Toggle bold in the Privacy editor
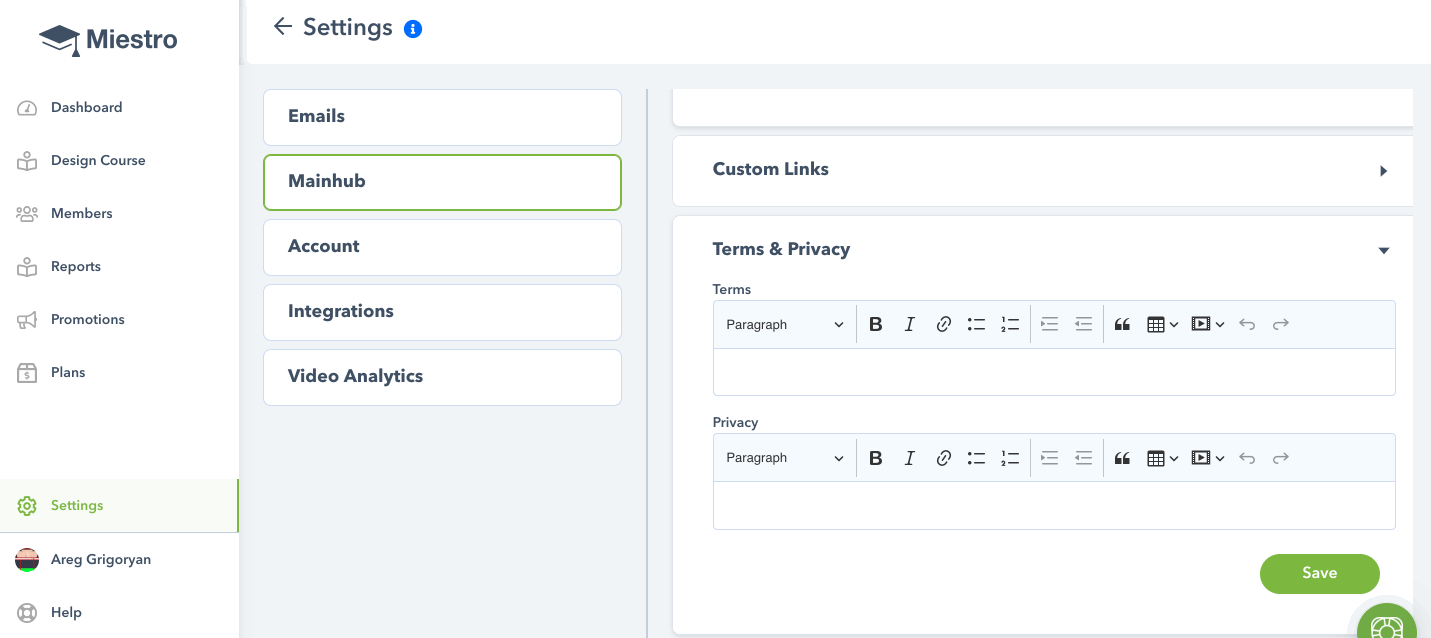 tap(876, 458)
